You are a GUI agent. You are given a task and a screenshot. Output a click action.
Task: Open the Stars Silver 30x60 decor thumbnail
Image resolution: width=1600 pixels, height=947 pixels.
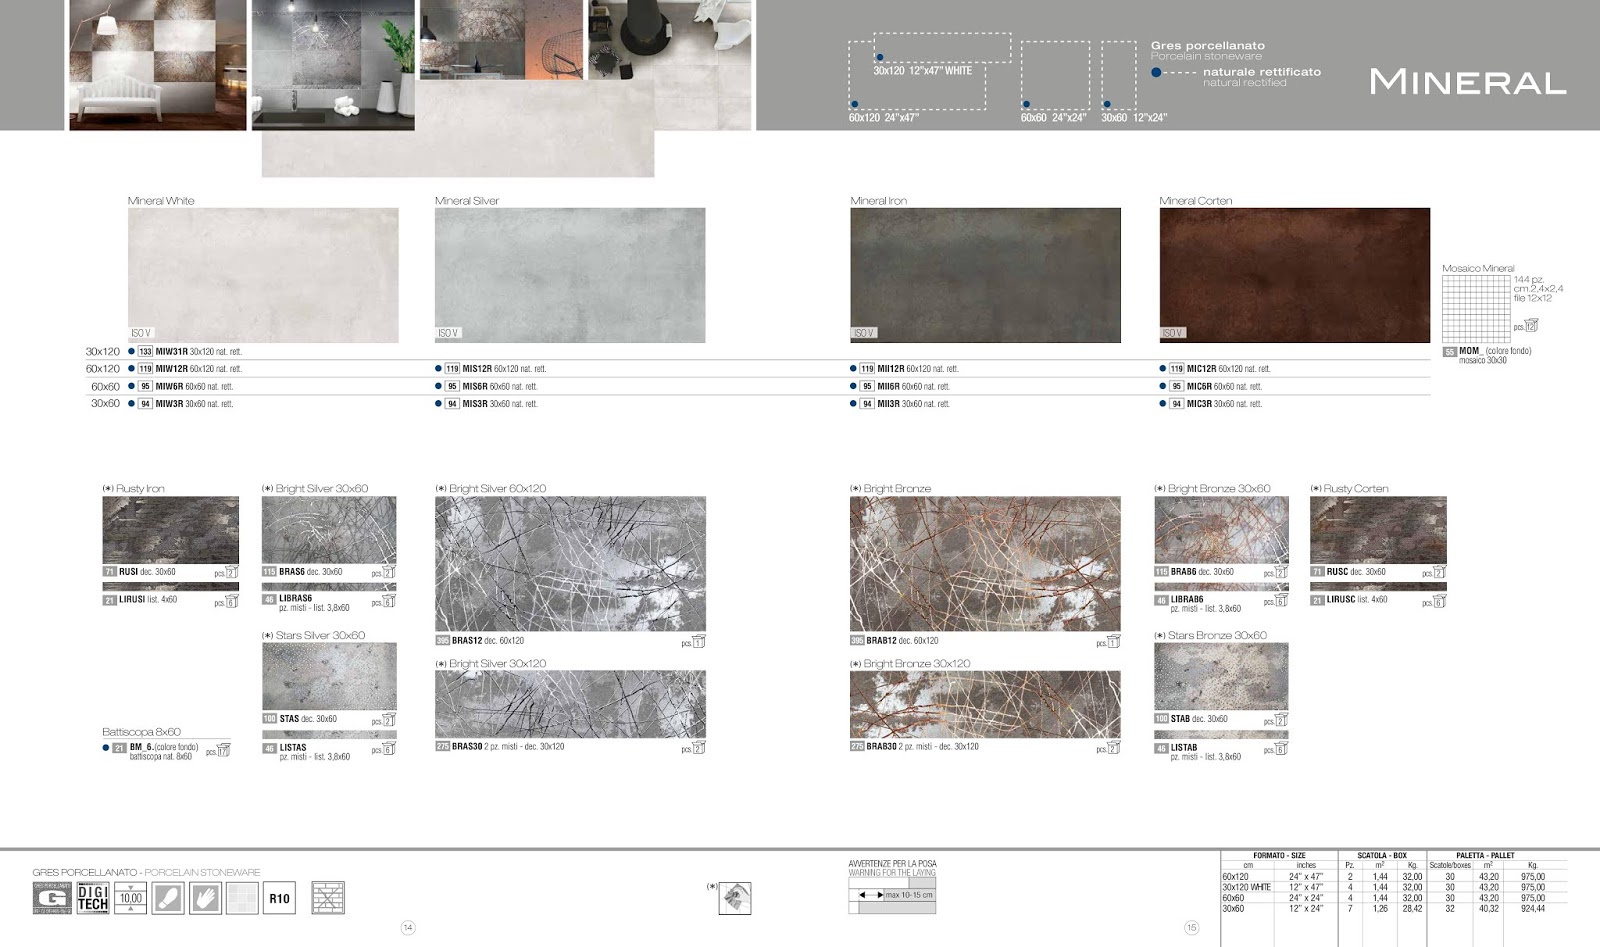329,677
